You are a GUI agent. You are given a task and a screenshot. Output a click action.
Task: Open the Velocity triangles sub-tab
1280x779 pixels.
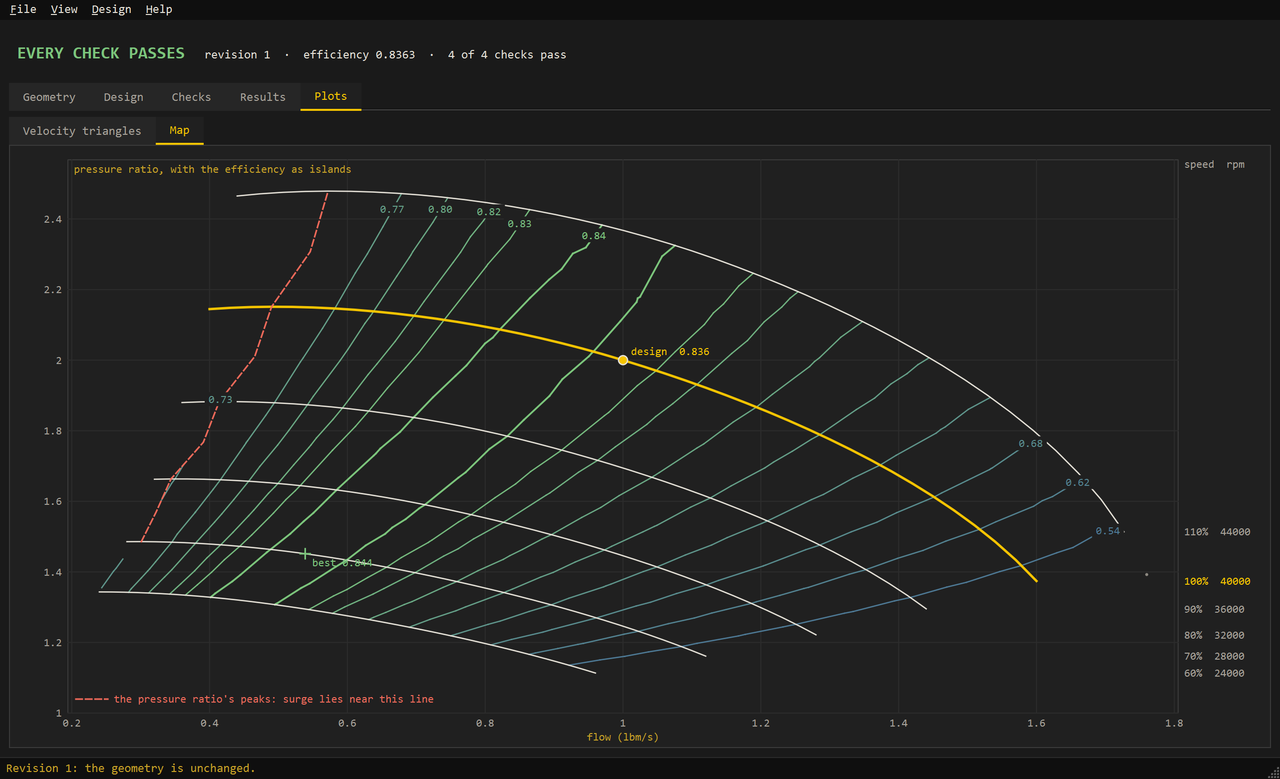click(x=82, y=131)
